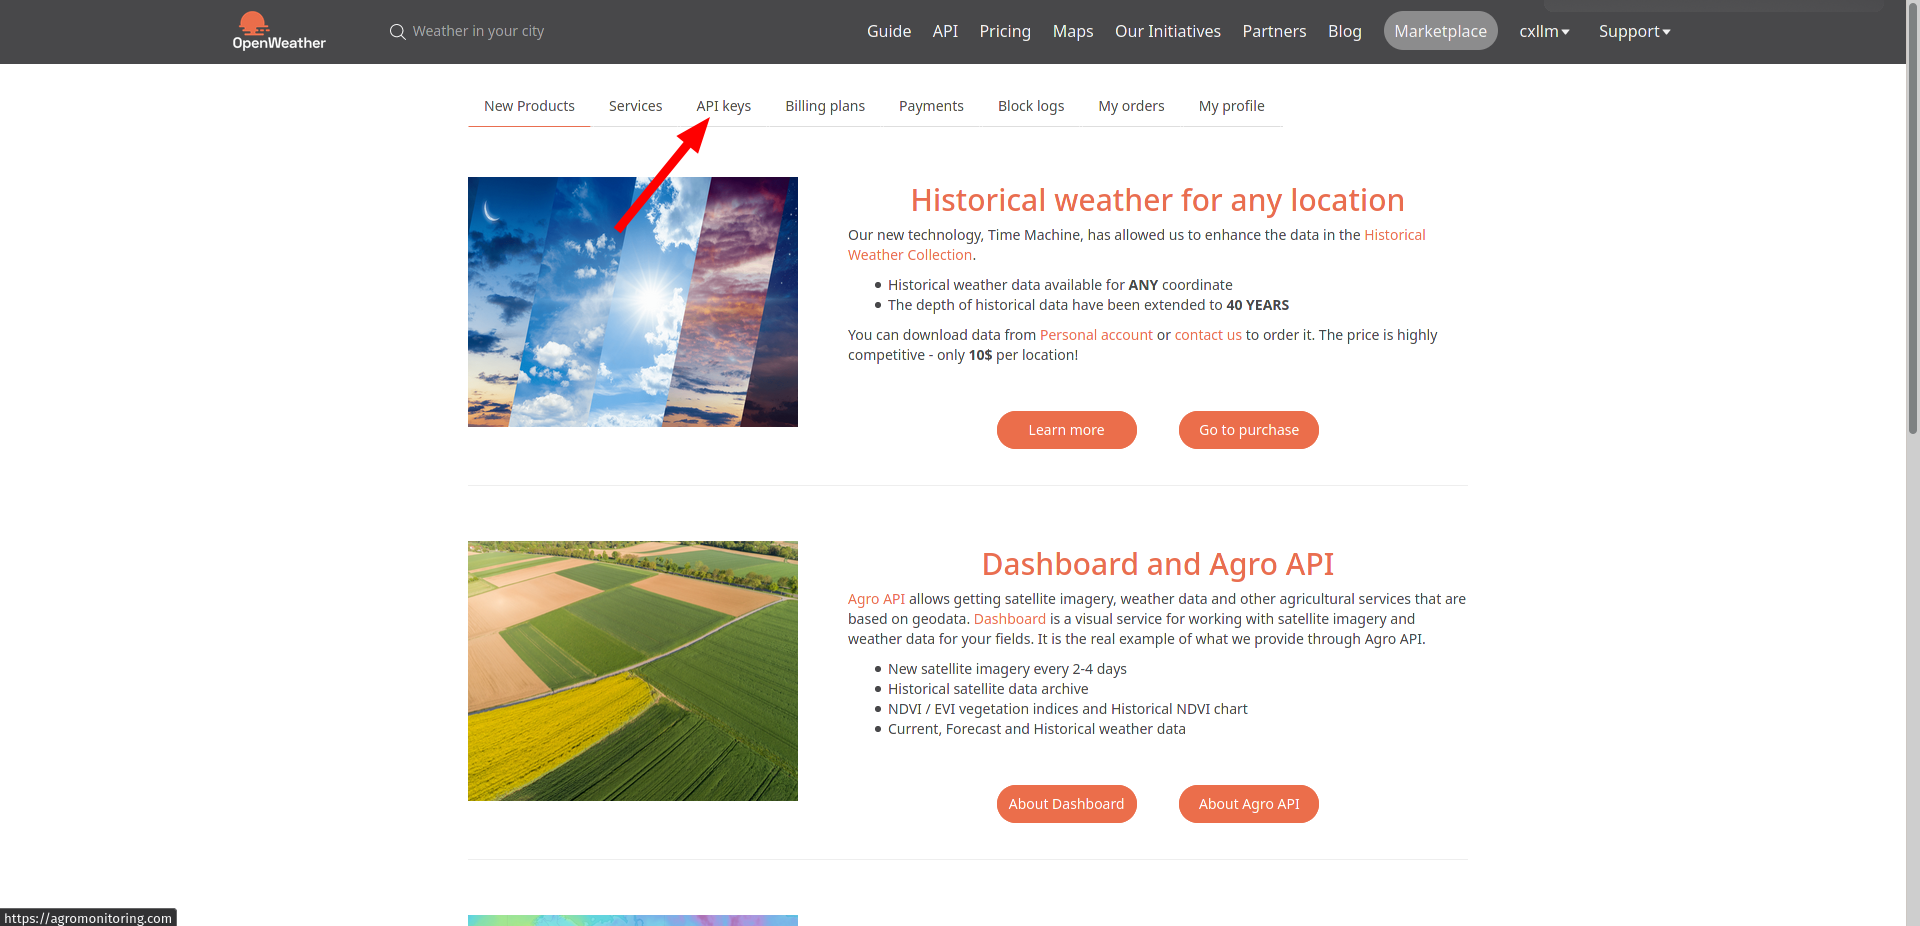Expand the cxllm account dropdown

point(1543,32)
